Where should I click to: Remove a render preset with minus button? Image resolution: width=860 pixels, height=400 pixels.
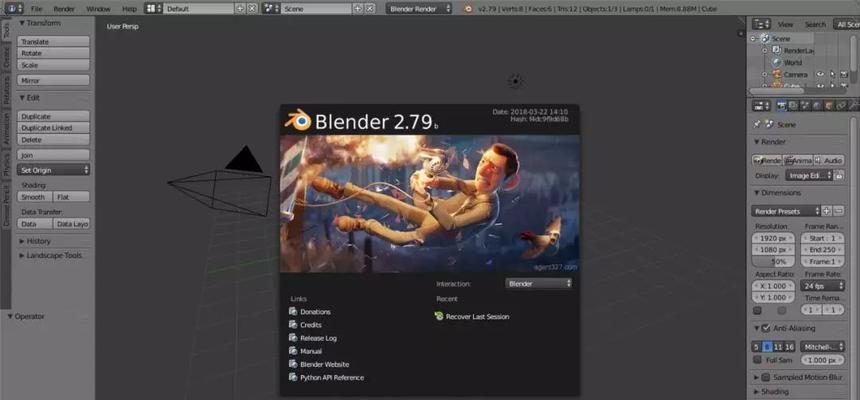(x=839, y=211)
